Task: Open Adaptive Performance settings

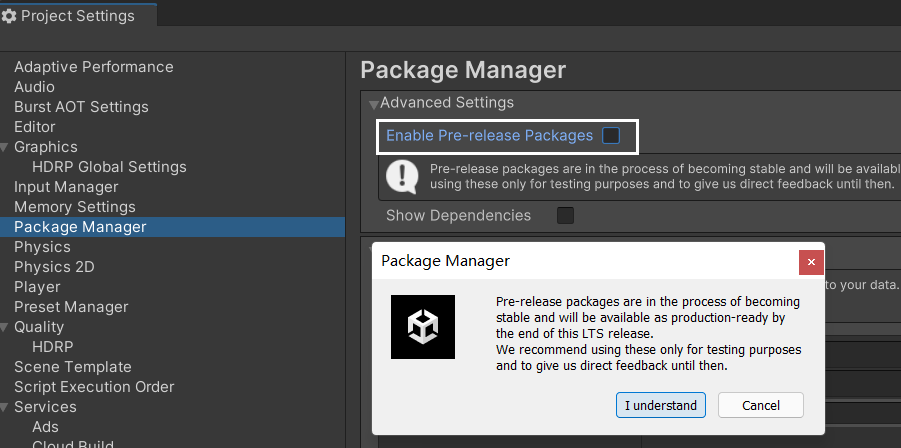Action: click(x=94, y=67)
